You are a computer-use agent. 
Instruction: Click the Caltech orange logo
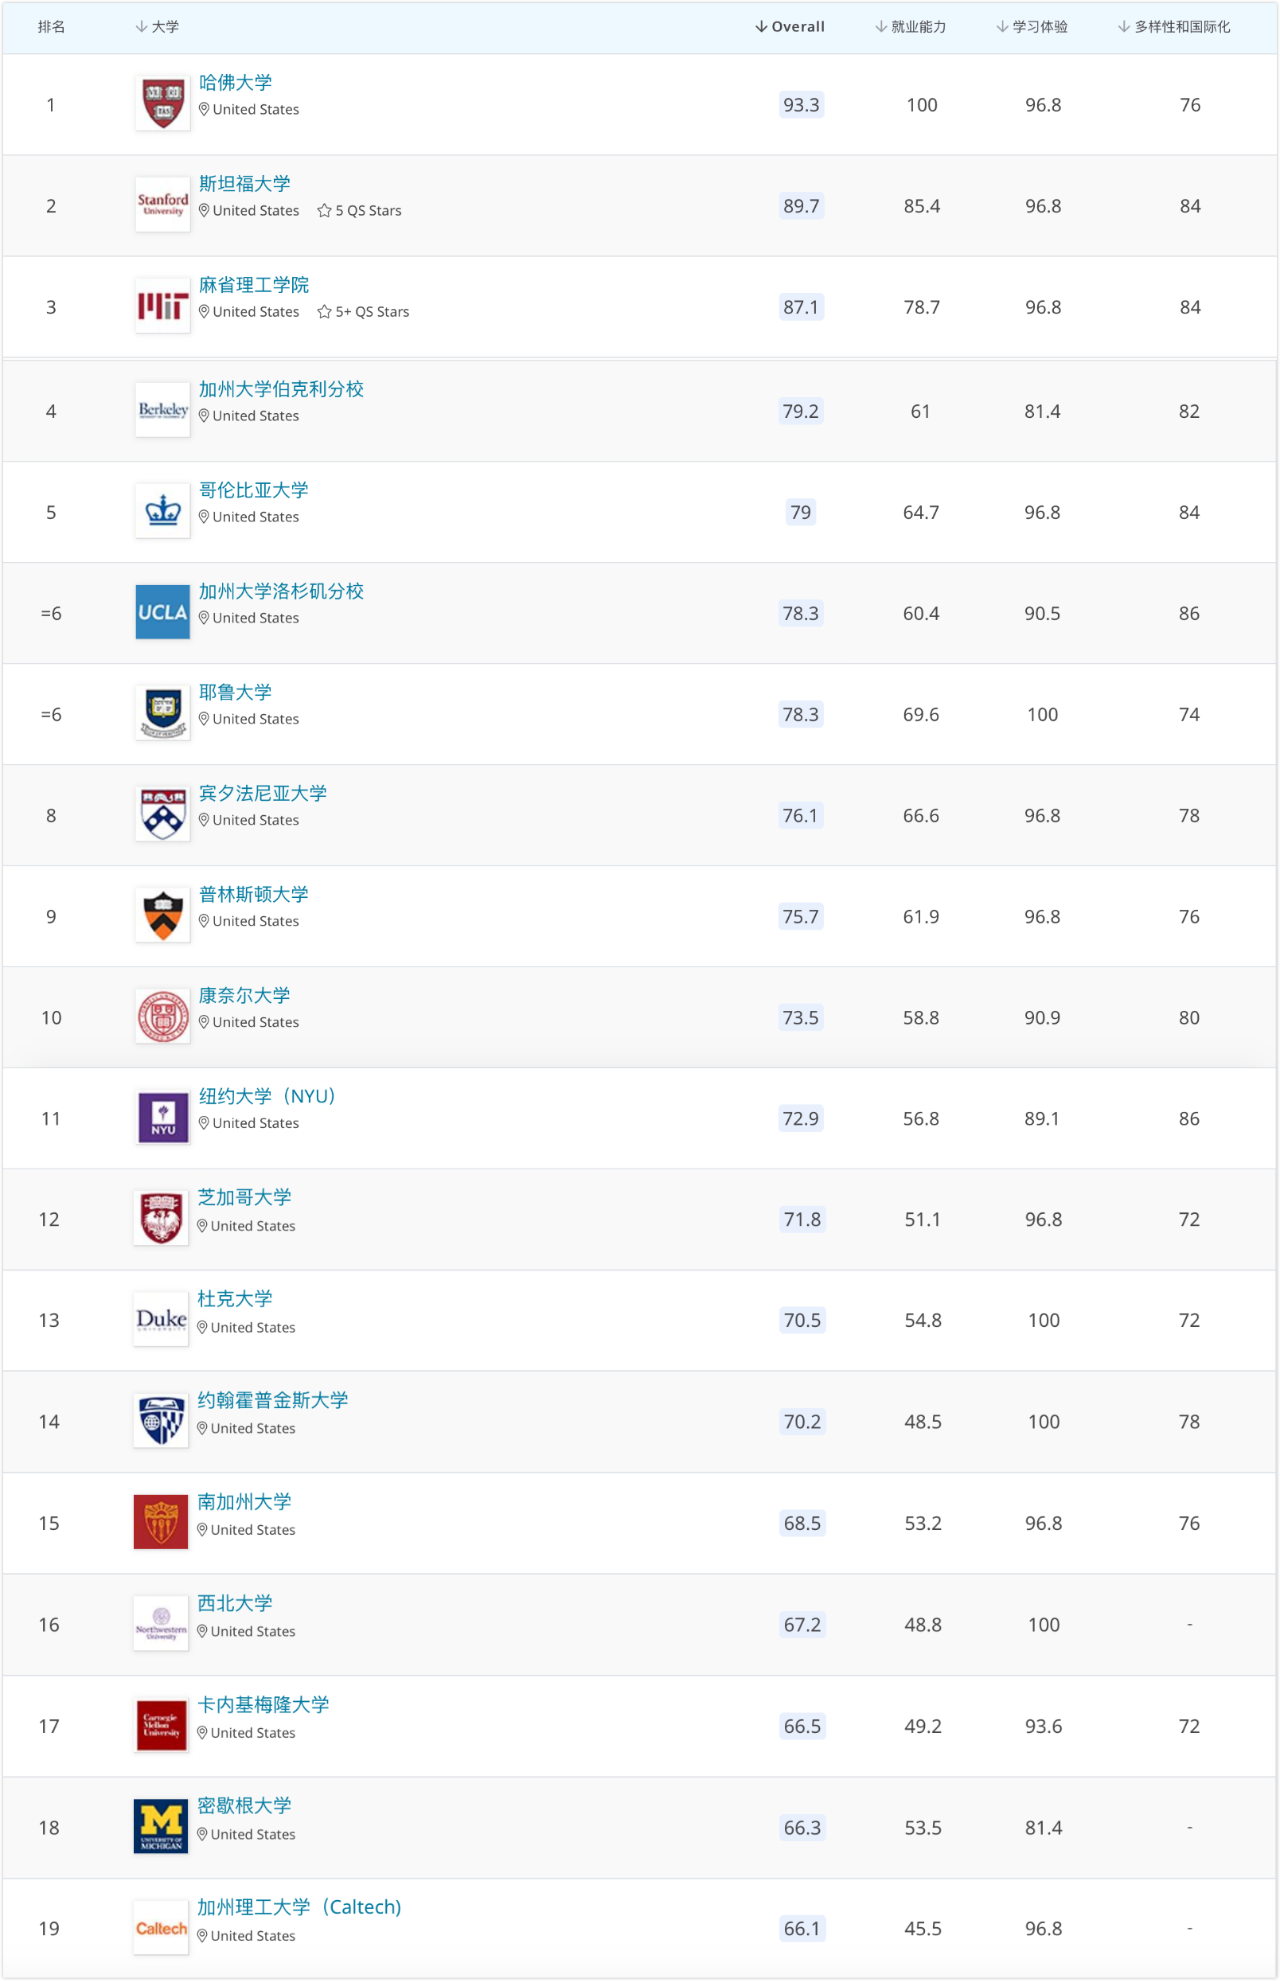coord(161,1928)
